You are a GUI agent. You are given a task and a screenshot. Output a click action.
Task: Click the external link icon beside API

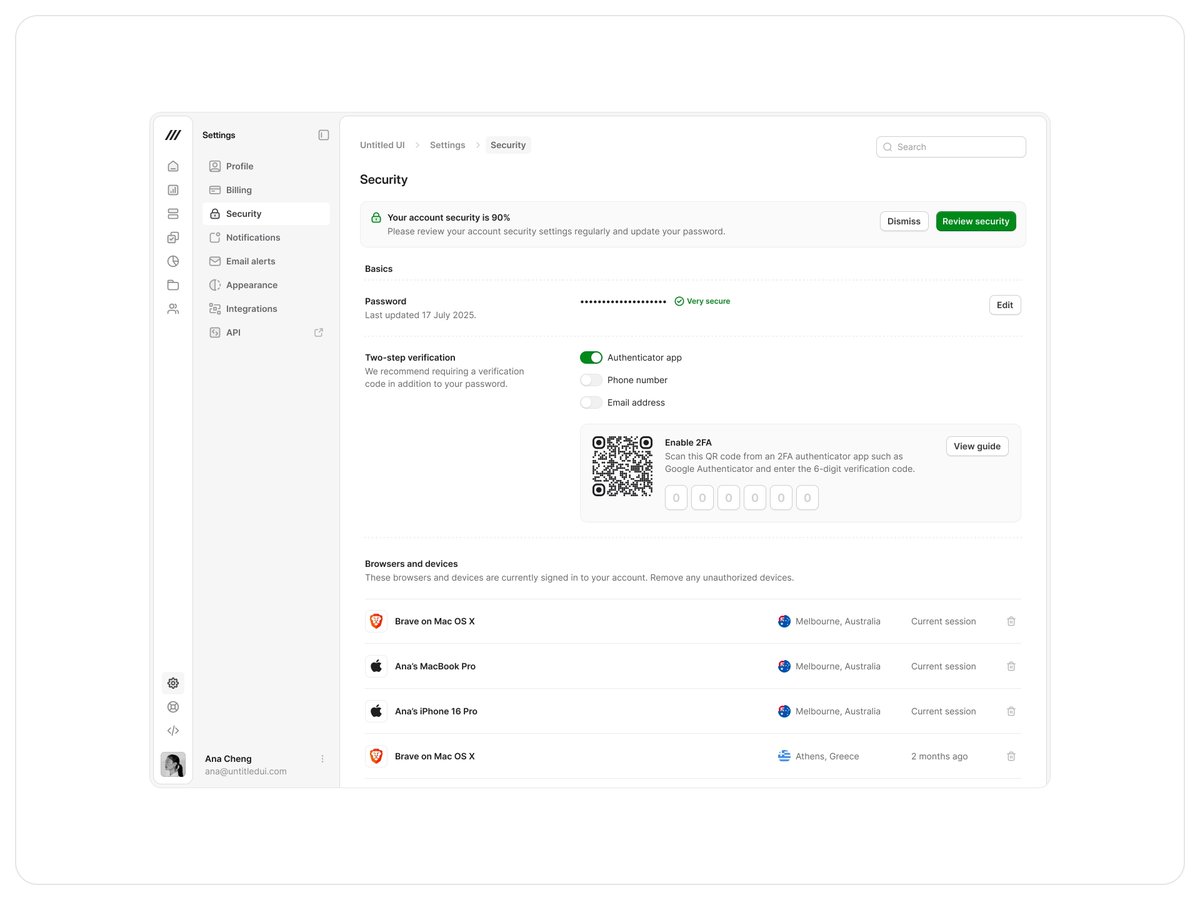[x=319, y=333]
